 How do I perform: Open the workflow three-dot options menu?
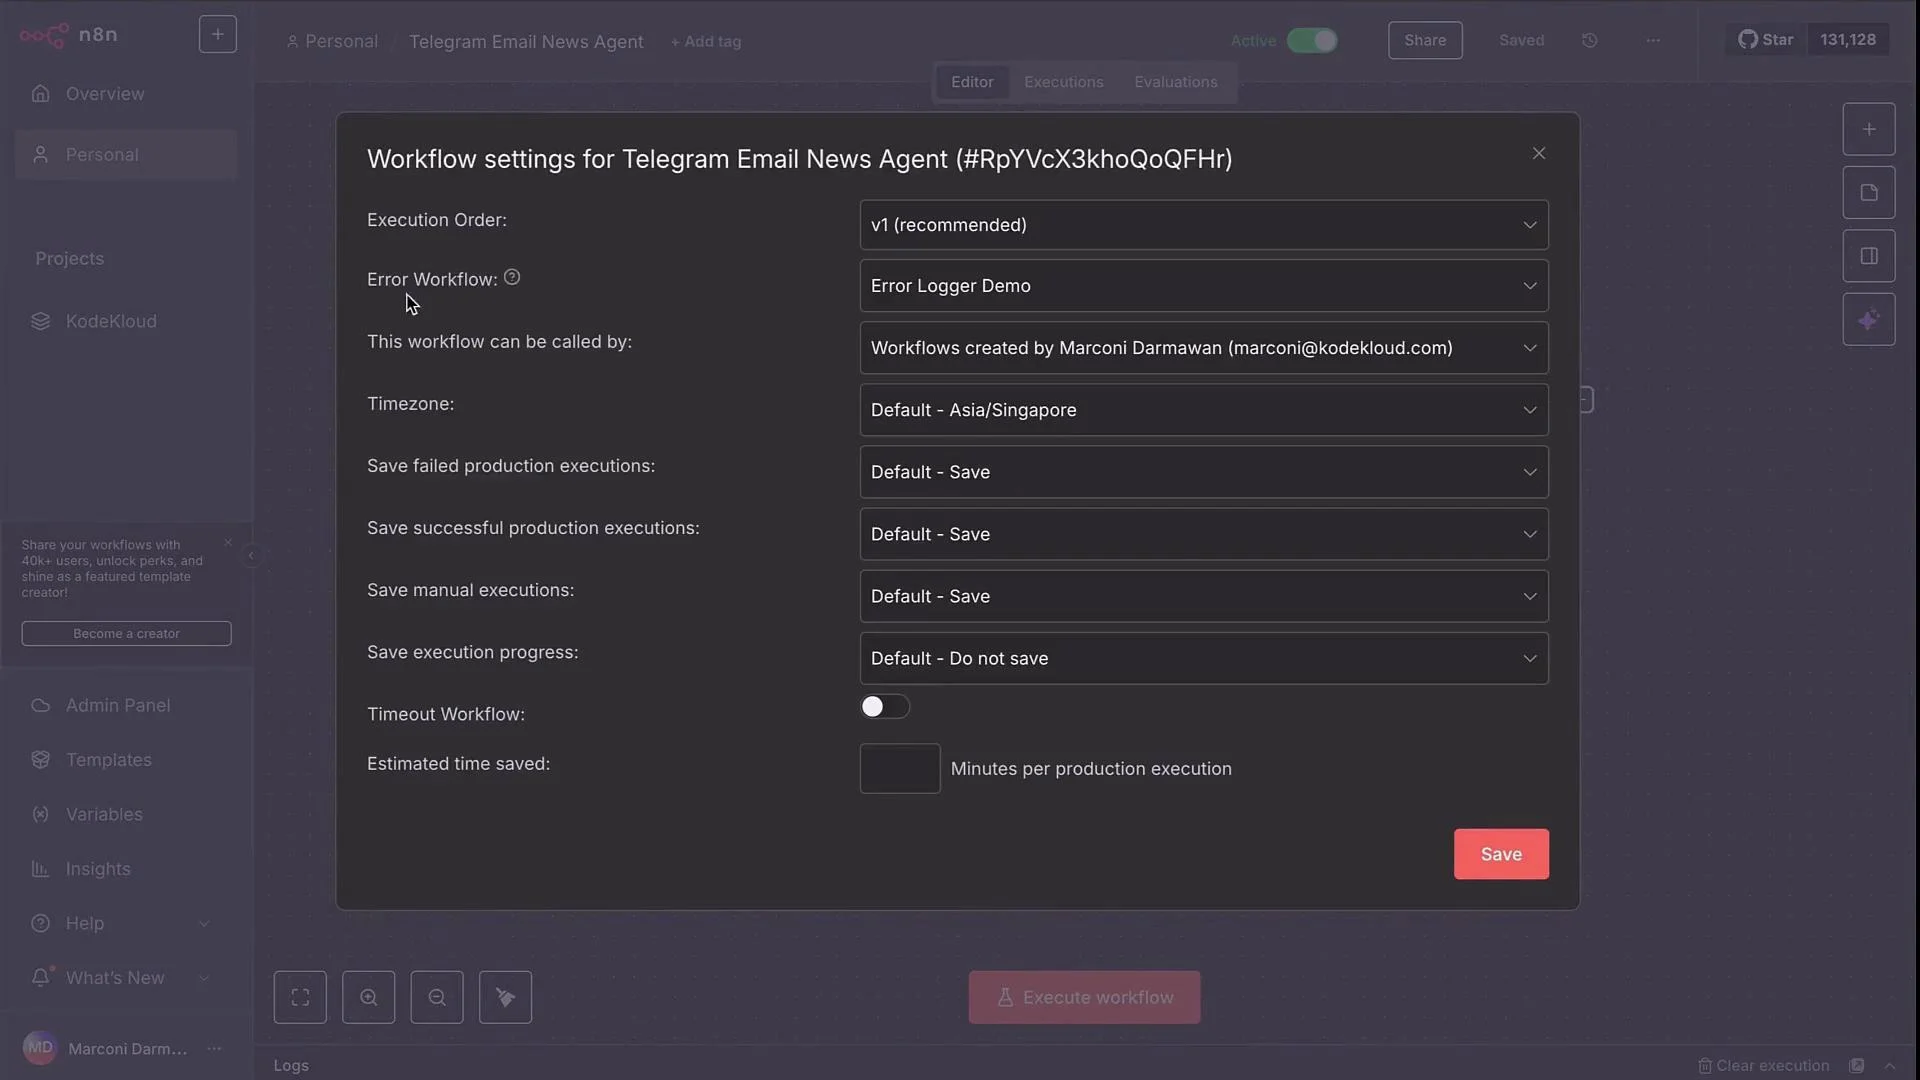click(x=1653, y=40)
